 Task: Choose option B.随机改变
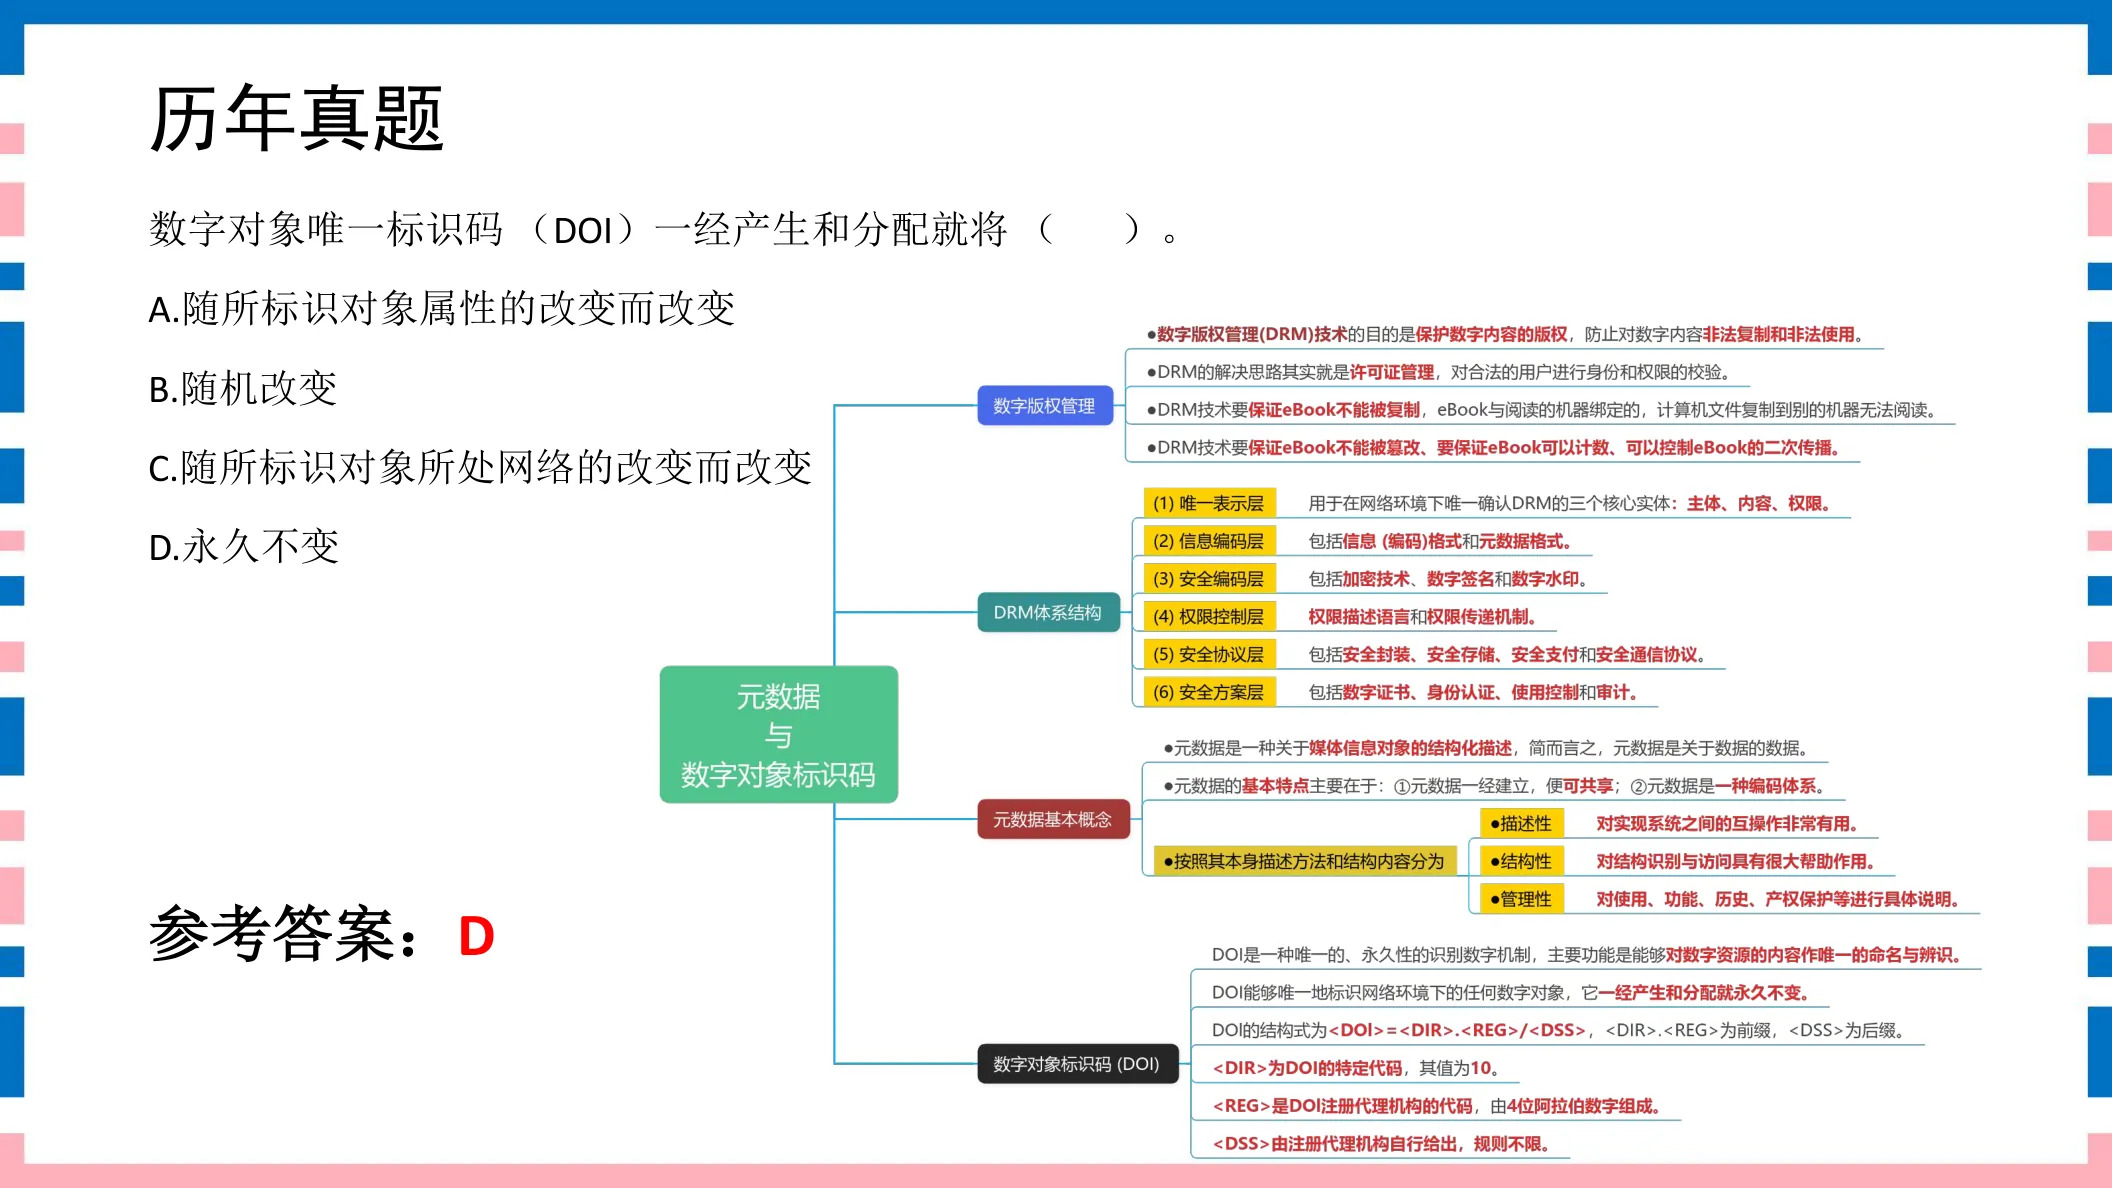[x=243, y=388]
